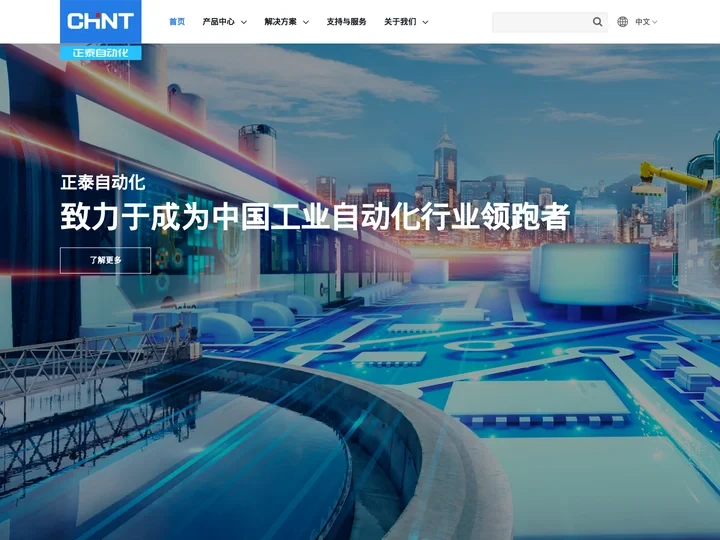The width and height of the screenshot is (720, 540).
Task: Click the 正泰自动化 banner subtitle
Action: point(103,183)
